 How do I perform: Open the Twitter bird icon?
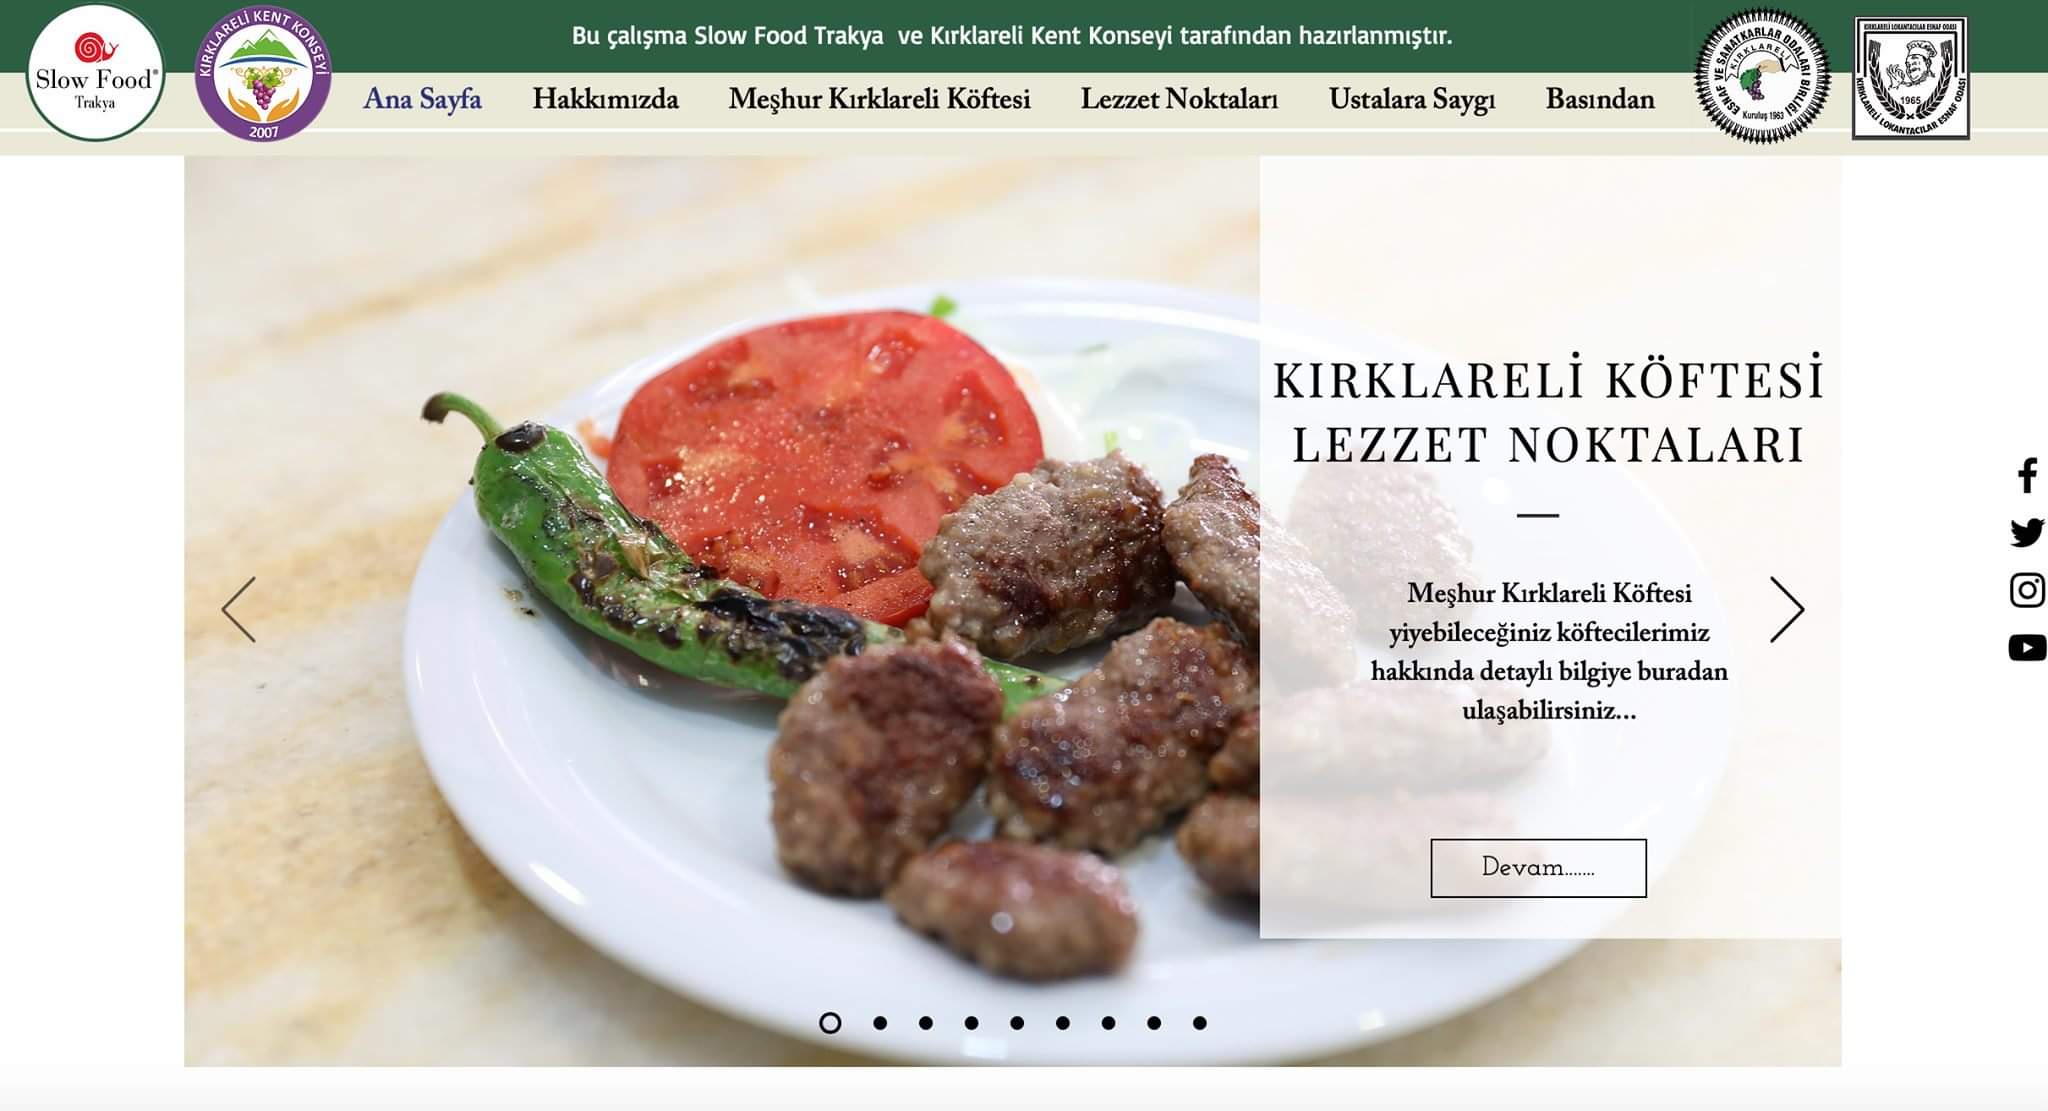2027,532
